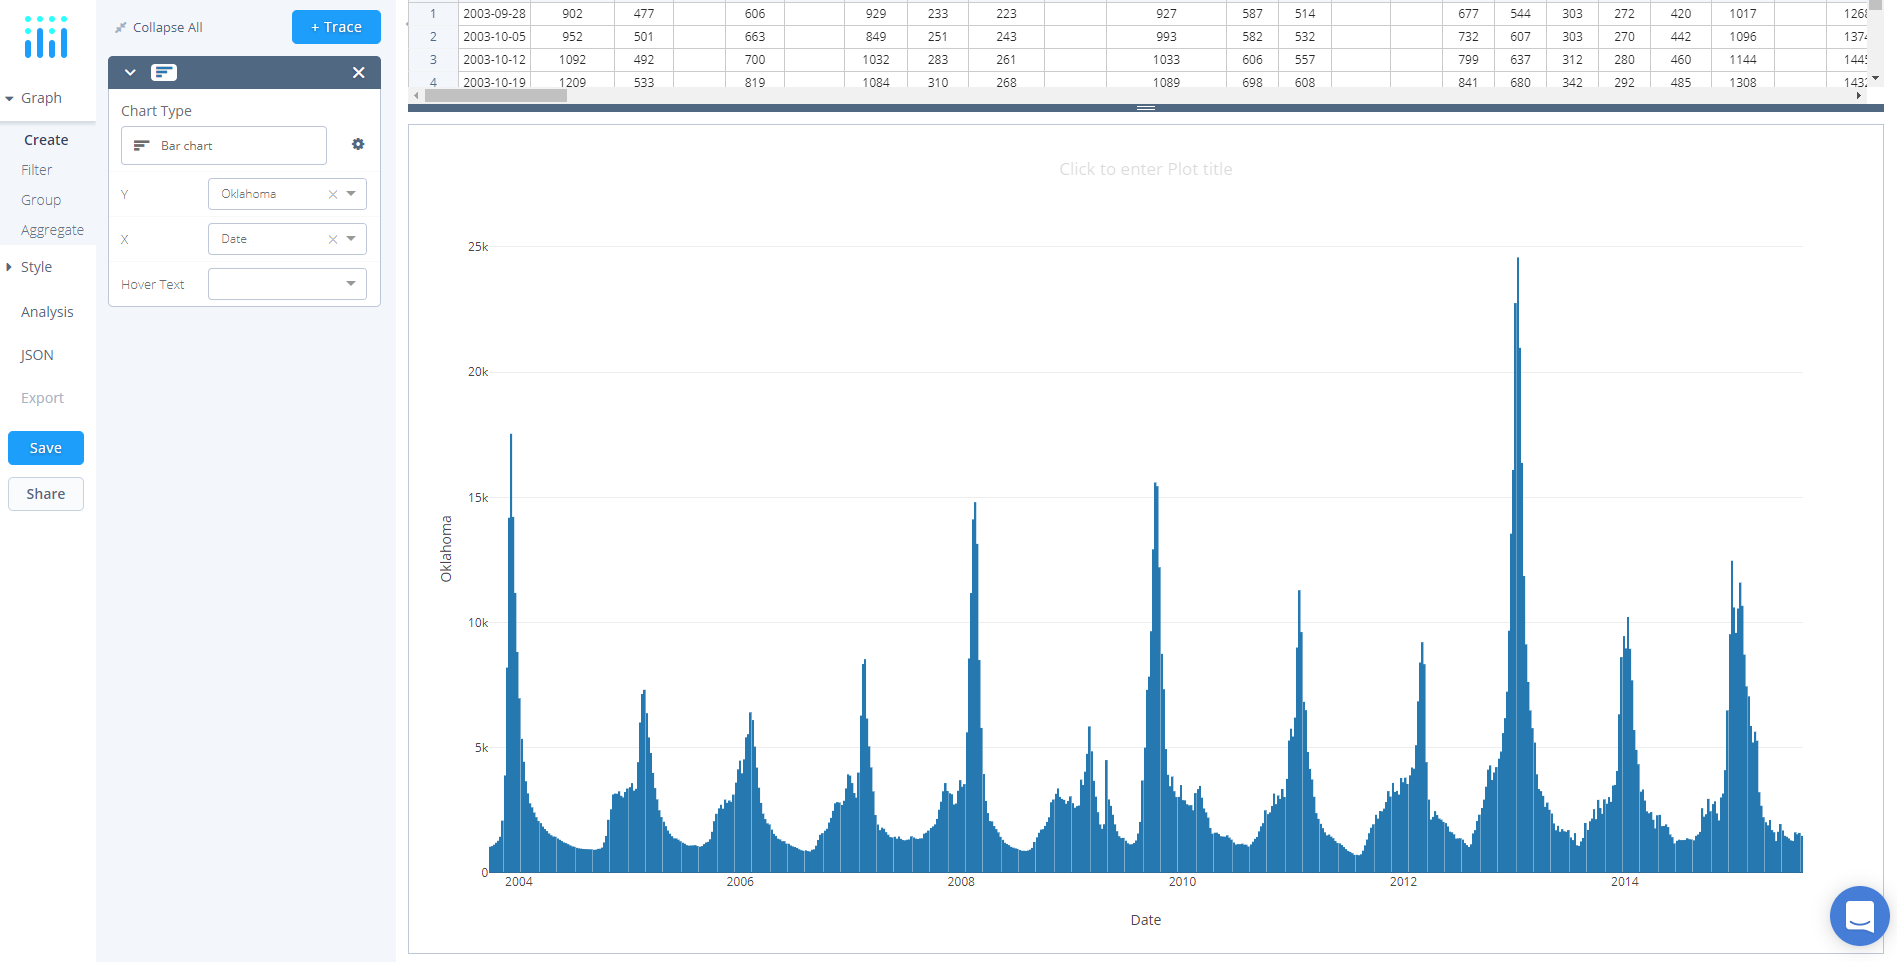Click the table scroll down arrow
The image size is (1897, 962).
pyautogui.click(x=1875, y=78)
